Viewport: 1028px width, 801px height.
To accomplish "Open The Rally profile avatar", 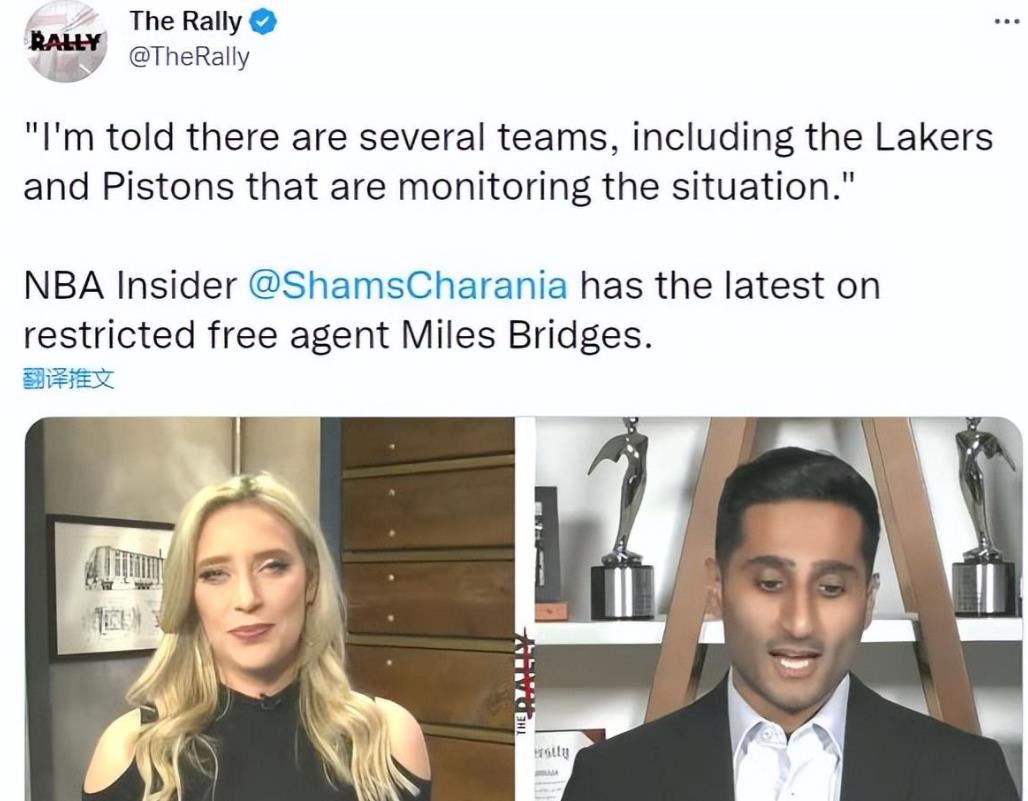I will pos(66,42).
